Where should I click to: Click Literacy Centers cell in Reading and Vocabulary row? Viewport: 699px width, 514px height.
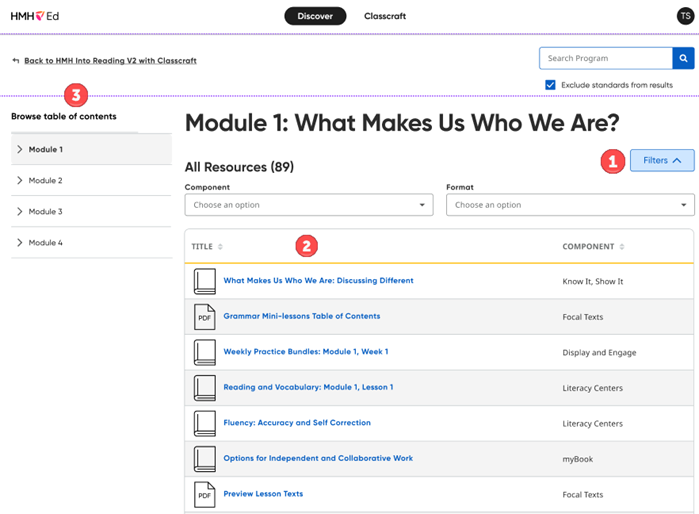592,388
